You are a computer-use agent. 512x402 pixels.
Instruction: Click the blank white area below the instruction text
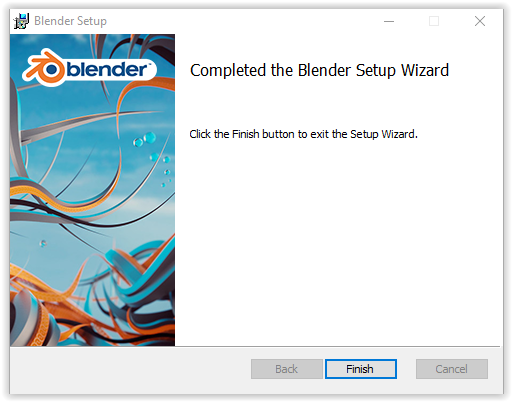pos(338,240)
